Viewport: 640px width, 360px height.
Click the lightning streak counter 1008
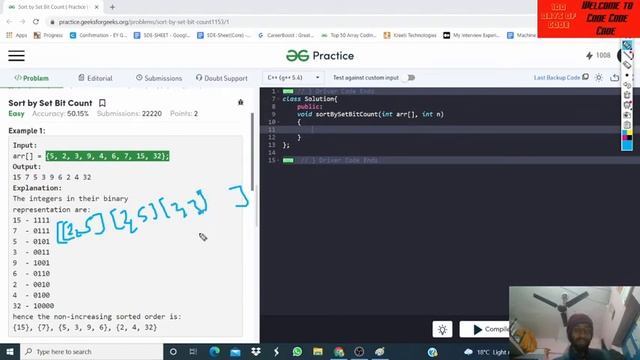pyautogui.click(x=598, y=56)
